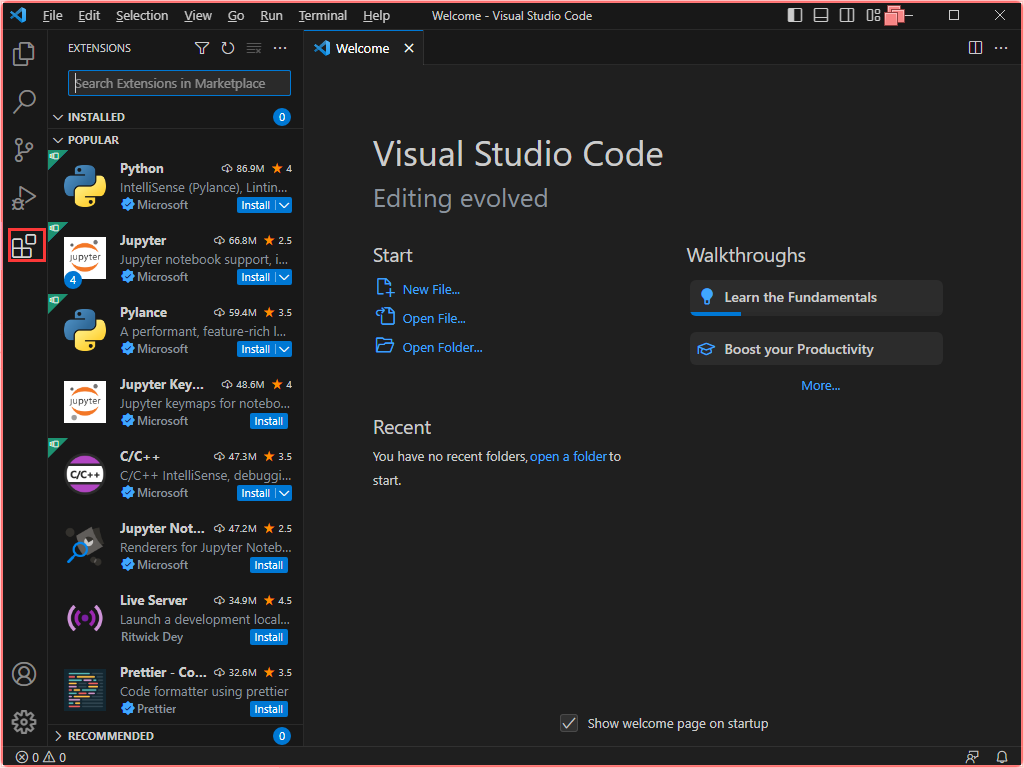The height and width of the screenshot is (768, 1024).
Task: Install the Python extension
Action: click(x=256, y=205)
